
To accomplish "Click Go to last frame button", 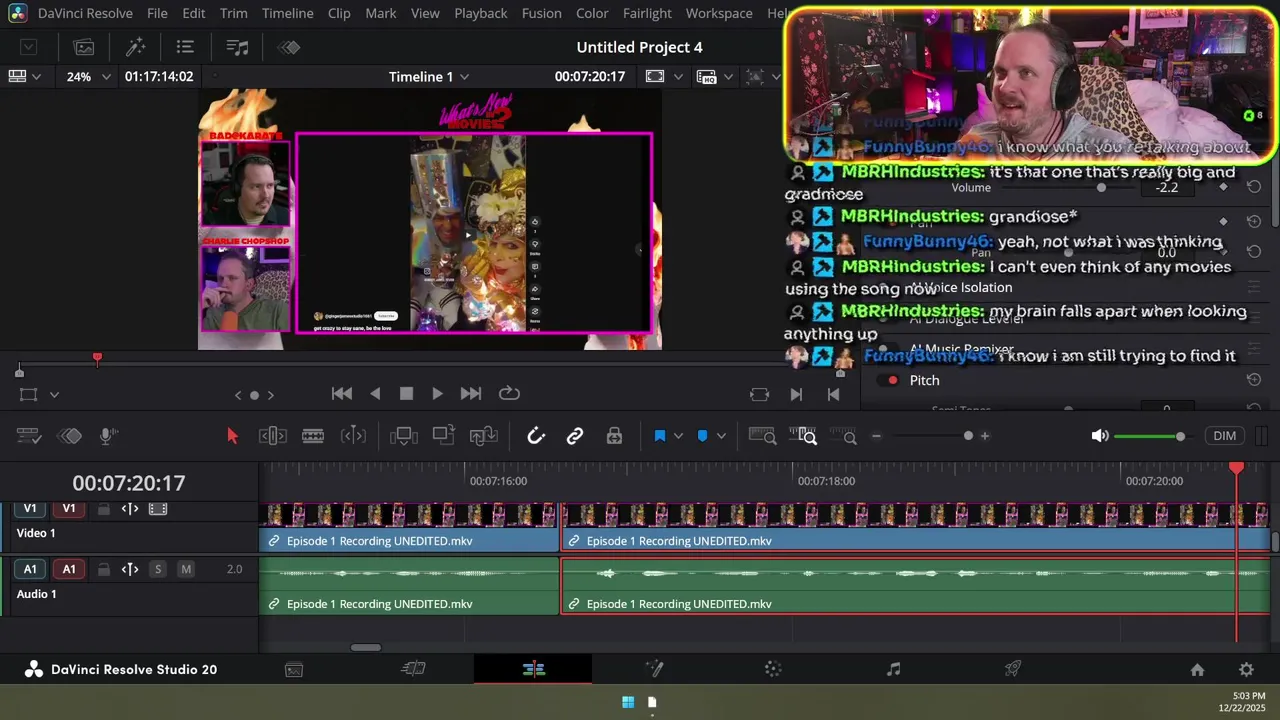I will pos(470,394).
